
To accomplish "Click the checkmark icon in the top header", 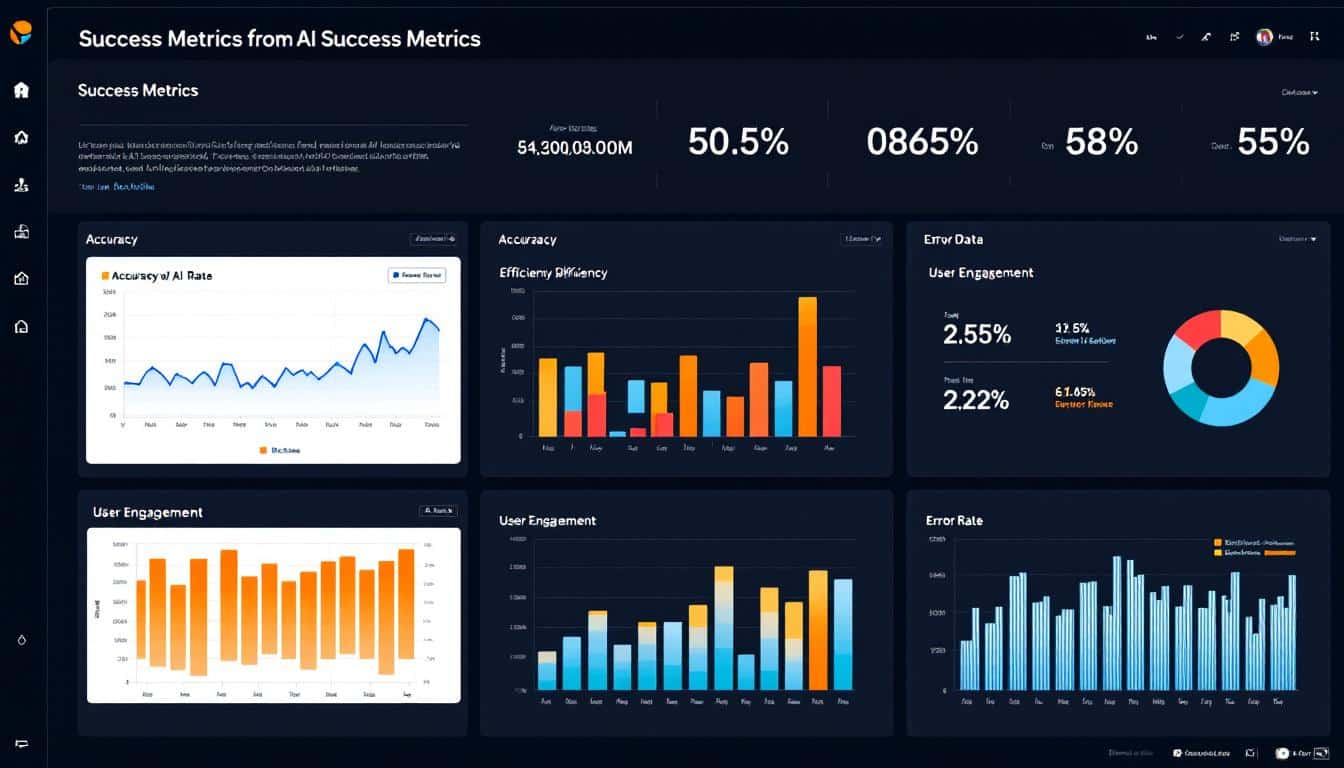I will click(x=1180, y=37).
